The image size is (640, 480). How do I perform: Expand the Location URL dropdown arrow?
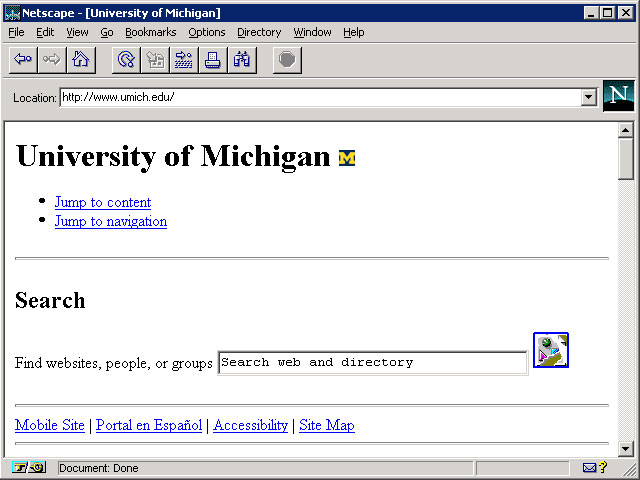coord(588,98)
